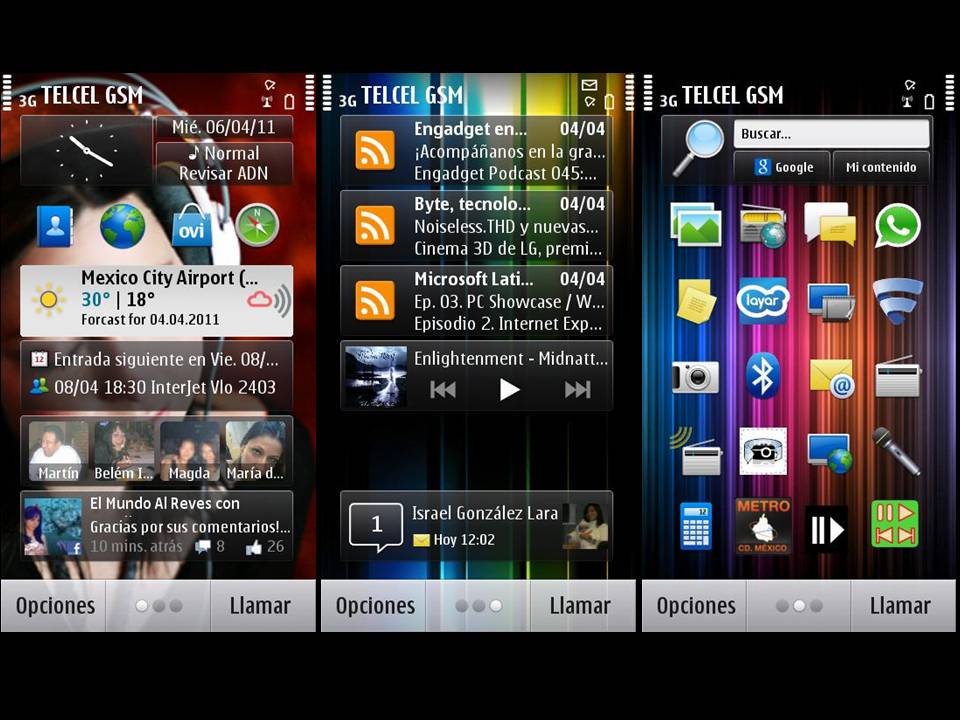Click the magnifying glass search icon
The image size is (960, 720).
click(699, 148)
